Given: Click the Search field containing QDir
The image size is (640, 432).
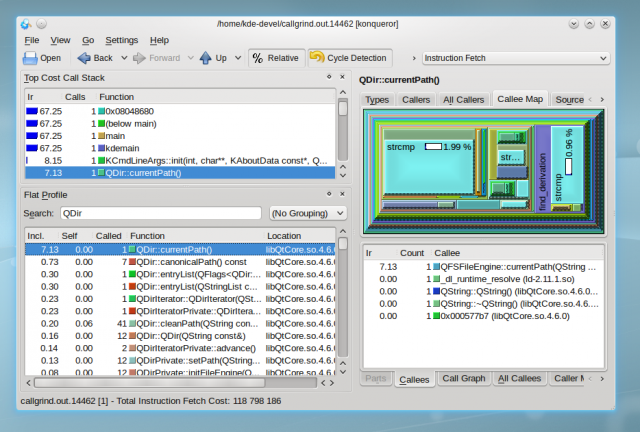Looking at the screenshot, I should (x=160, y=213).
